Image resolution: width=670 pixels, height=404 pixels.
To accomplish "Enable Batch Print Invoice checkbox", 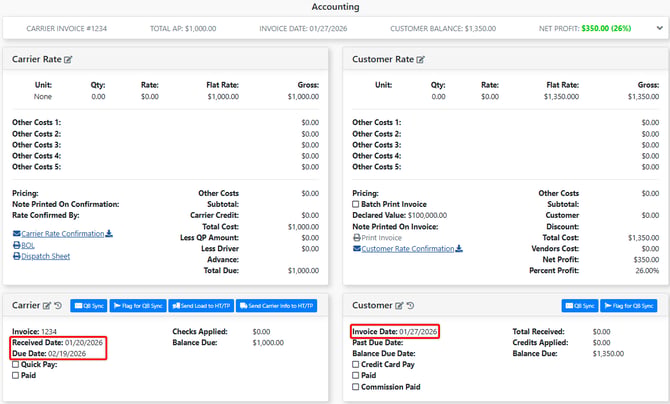I will (x=356, y=204).
